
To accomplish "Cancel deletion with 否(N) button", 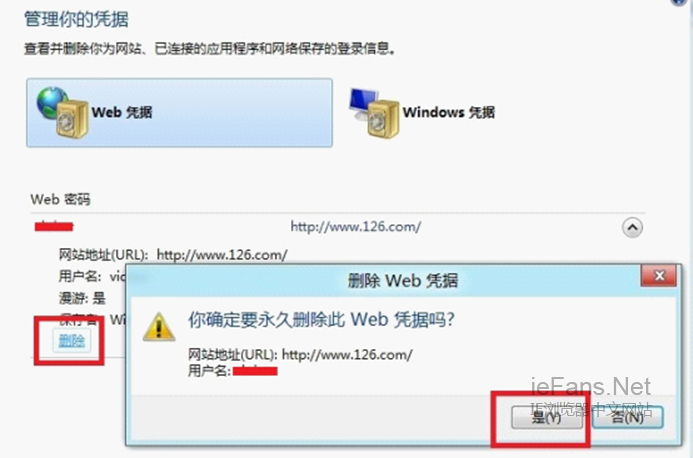I will click(628, 417).
